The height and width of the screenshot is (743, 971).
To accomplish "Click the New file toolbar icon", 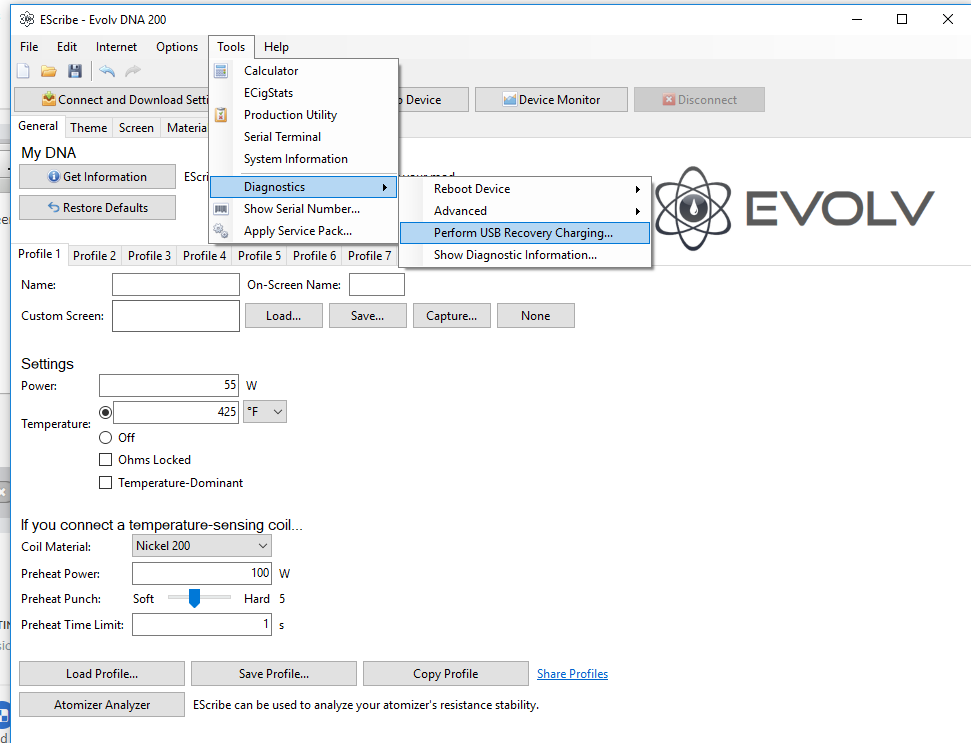I will 23,71.
